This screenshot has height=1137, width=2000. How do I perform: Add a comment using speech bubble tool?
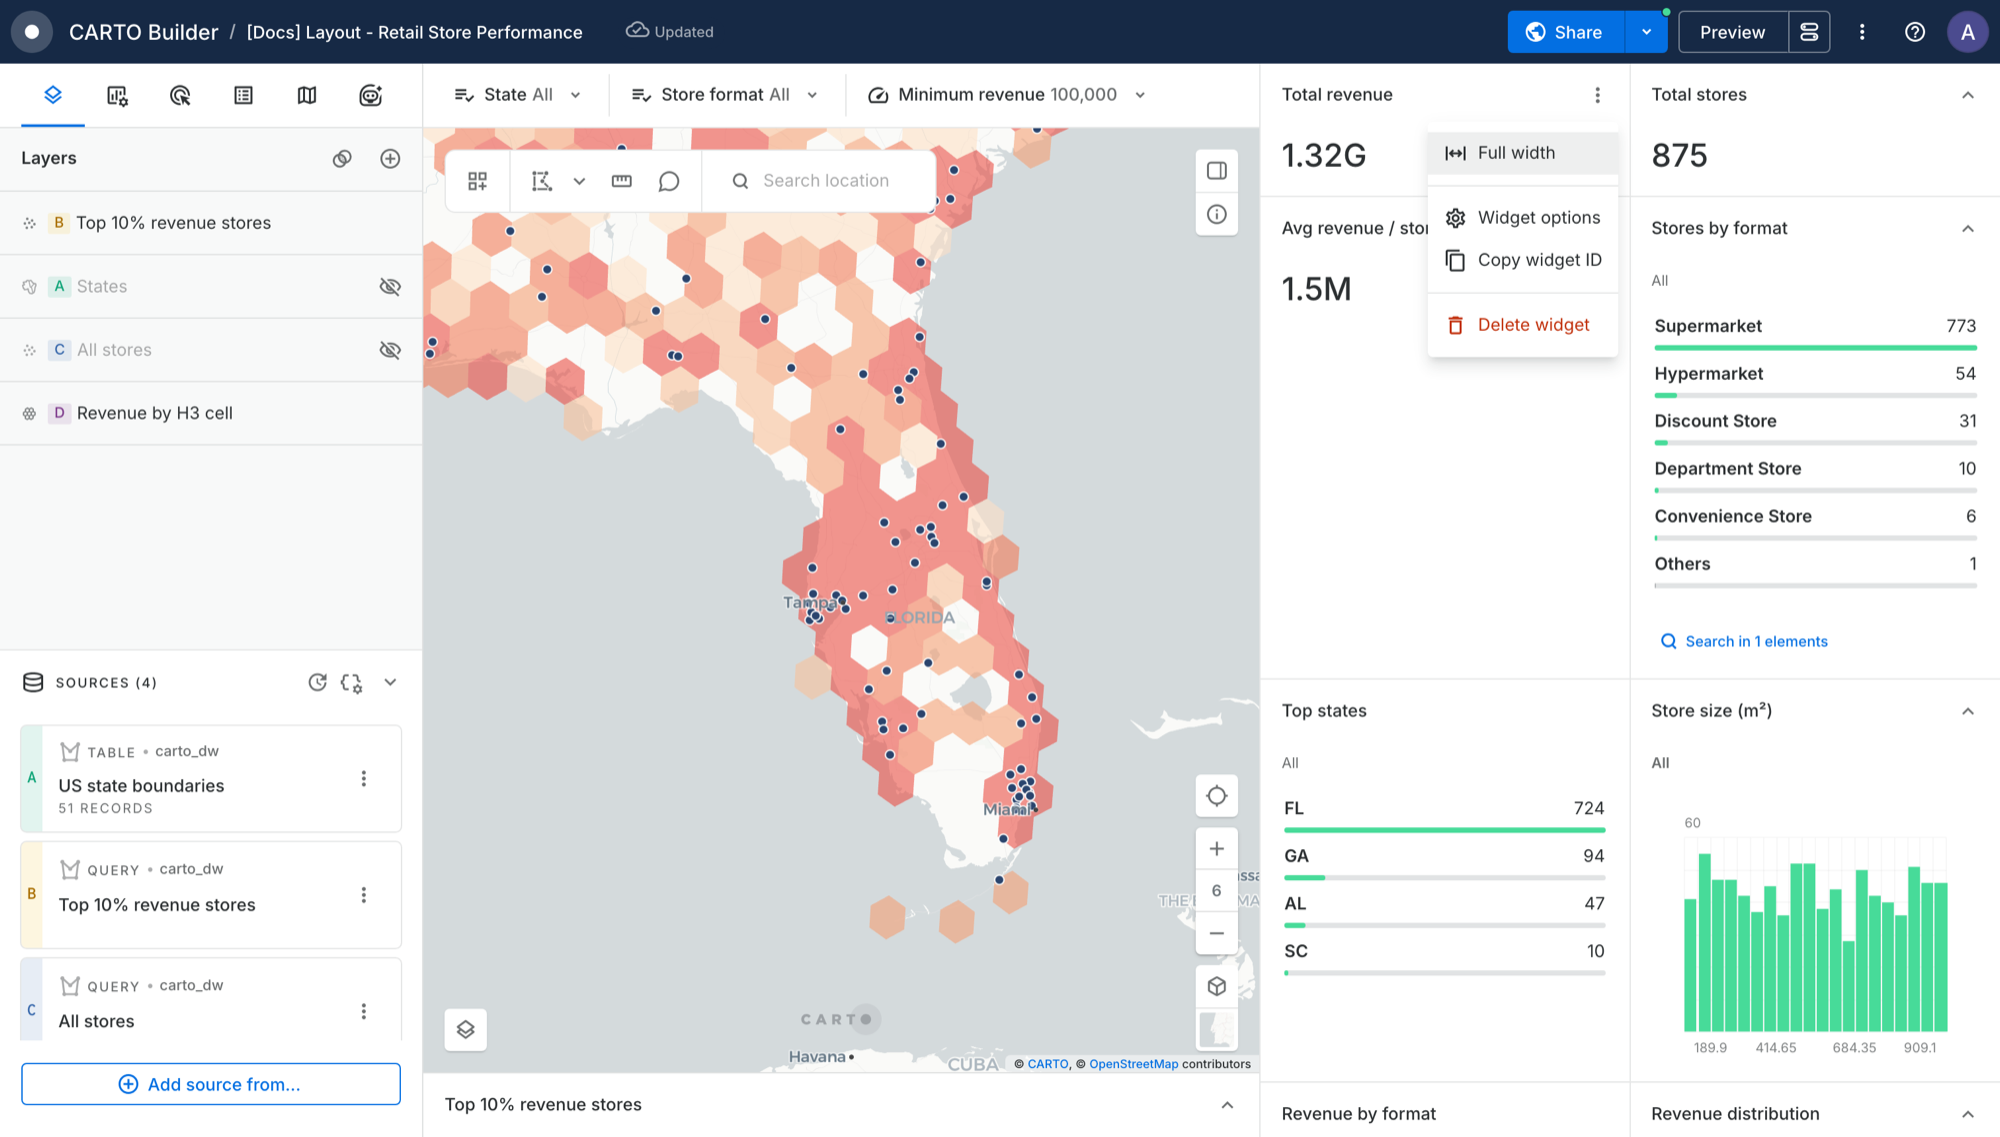[669, 181]
